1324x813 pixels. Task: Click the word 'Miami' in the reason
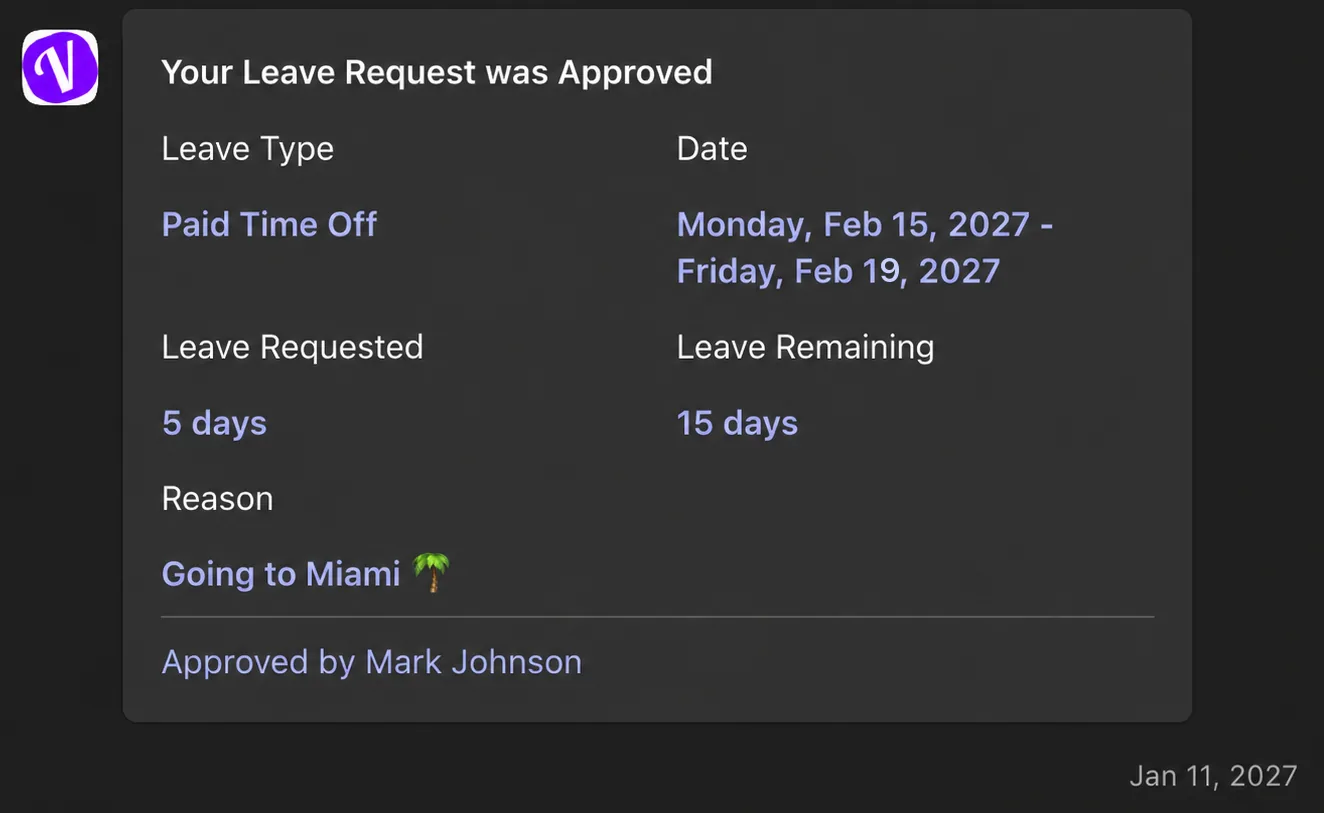point(353,574)
